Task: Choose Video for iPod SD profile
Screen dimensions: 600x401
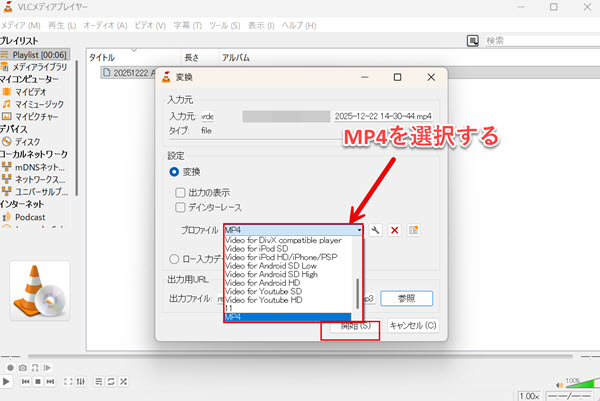Action: click(257, 249)
